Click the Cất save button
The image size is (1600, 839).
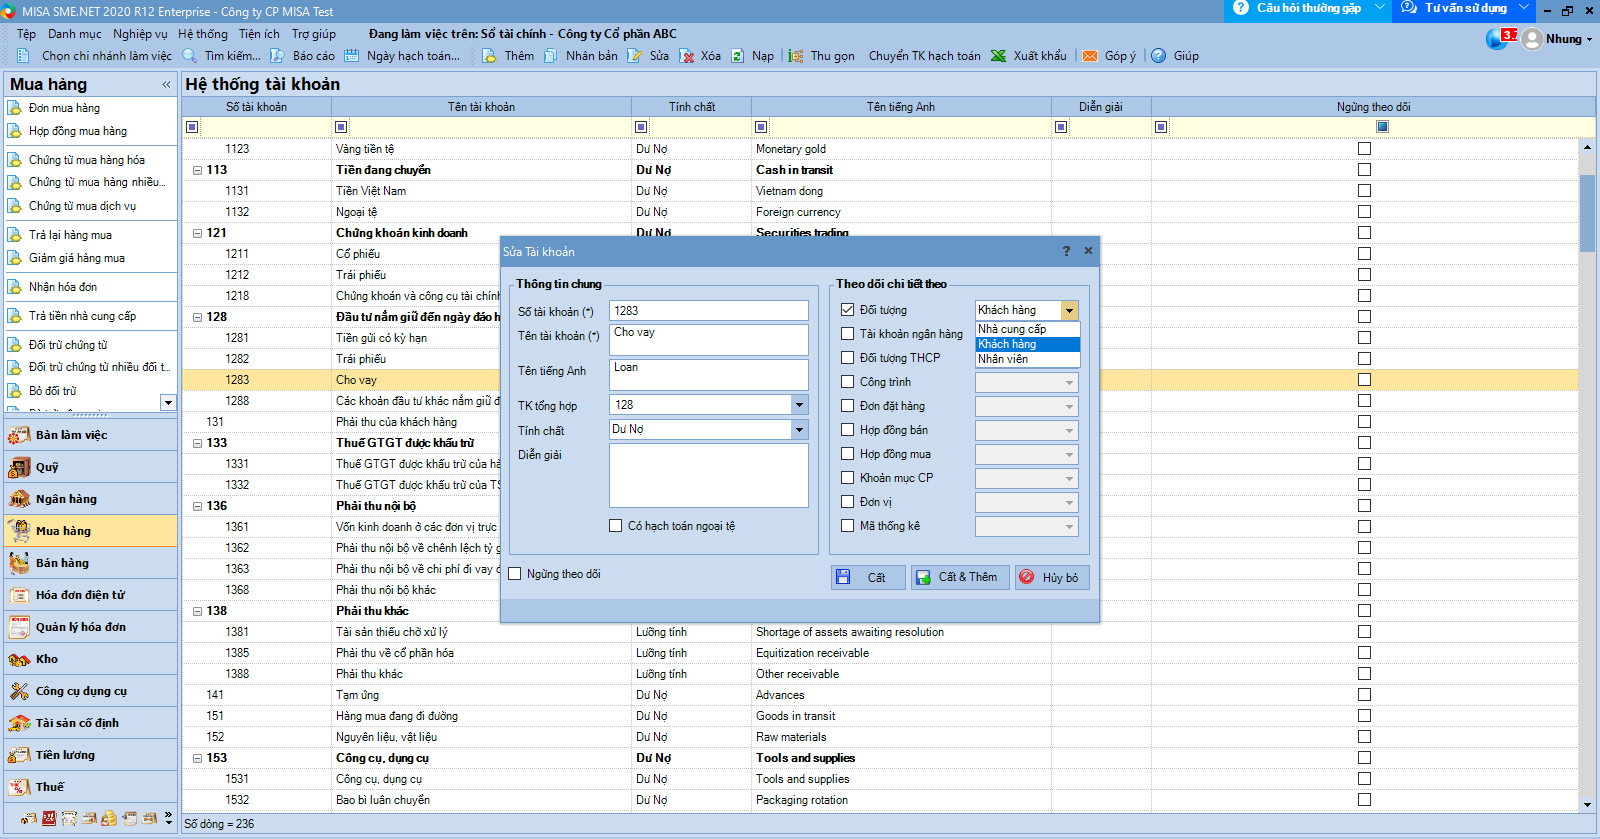pos(868,577)
